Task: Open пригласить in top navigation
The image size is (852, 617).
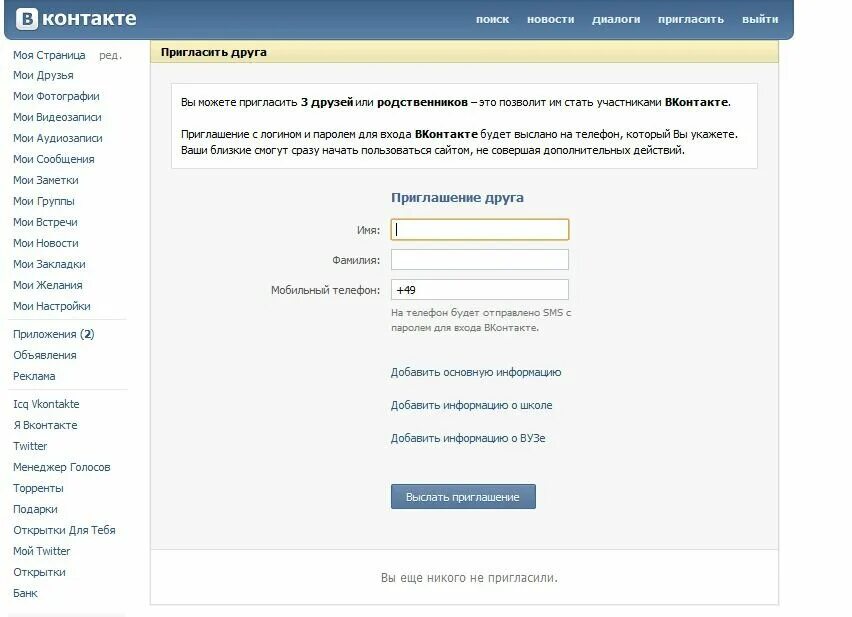Action: 691,20
